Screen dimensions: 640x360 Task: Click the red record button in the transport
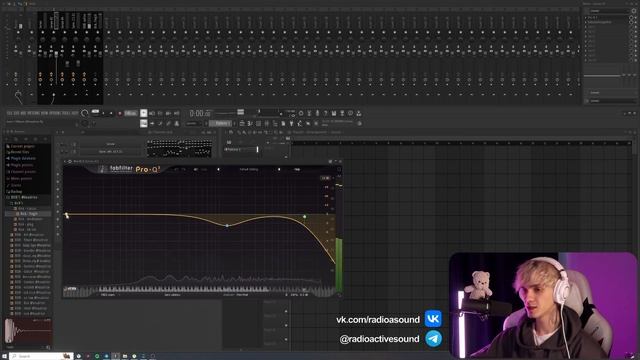(x=120, y=113)
